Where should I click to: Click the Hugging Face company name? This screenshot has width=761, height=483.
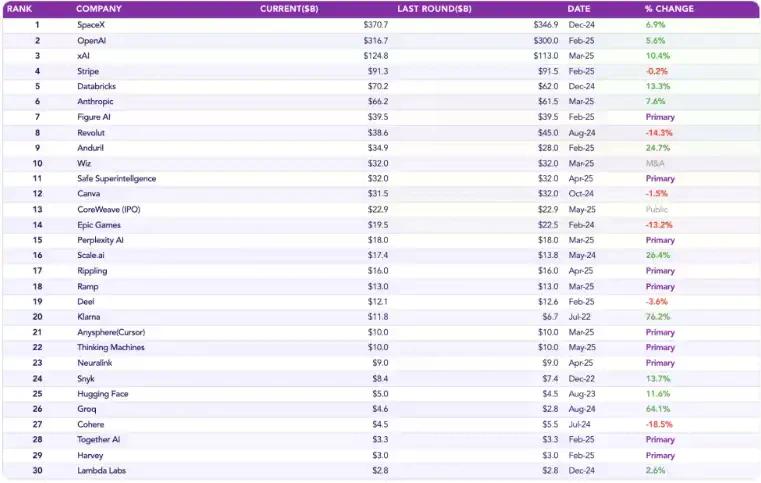pos(103,394)
